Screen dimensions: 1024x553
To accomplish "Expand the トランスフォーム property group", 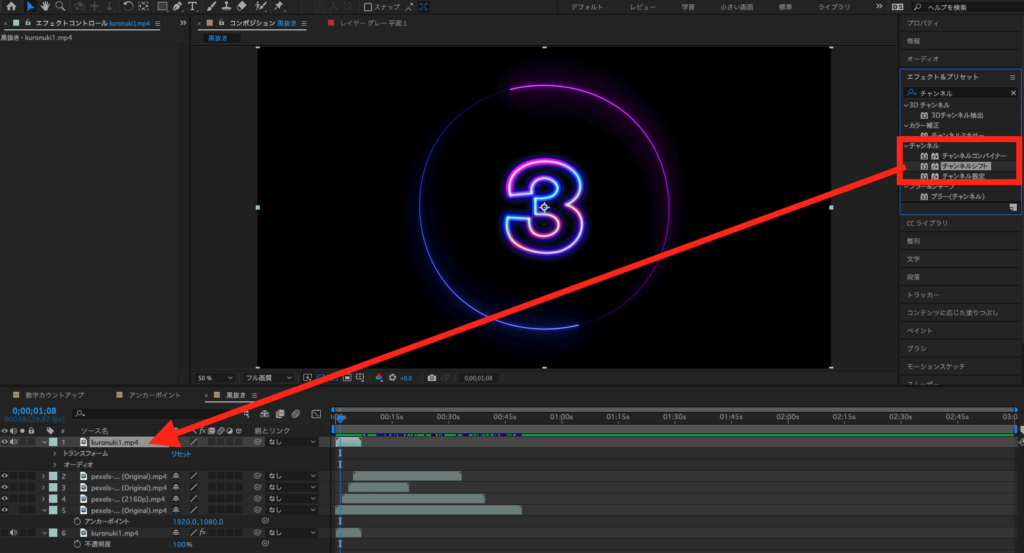I will coord(54,453).
